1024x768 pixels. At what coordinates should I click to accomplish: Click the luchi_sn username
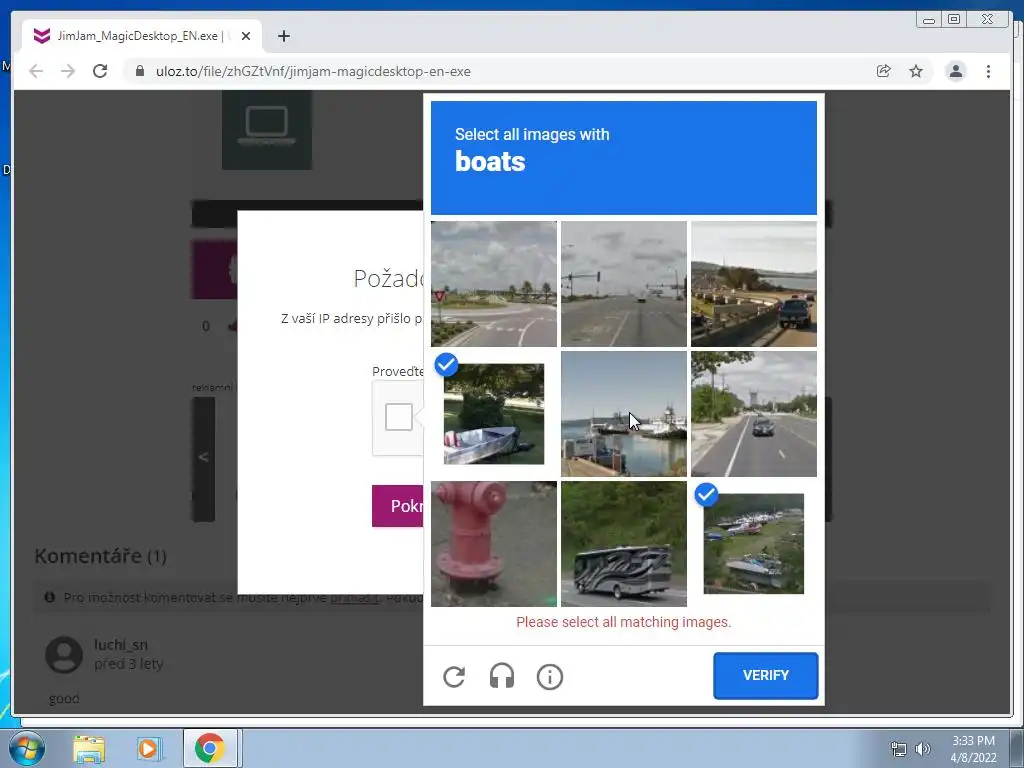coord(121,645)
